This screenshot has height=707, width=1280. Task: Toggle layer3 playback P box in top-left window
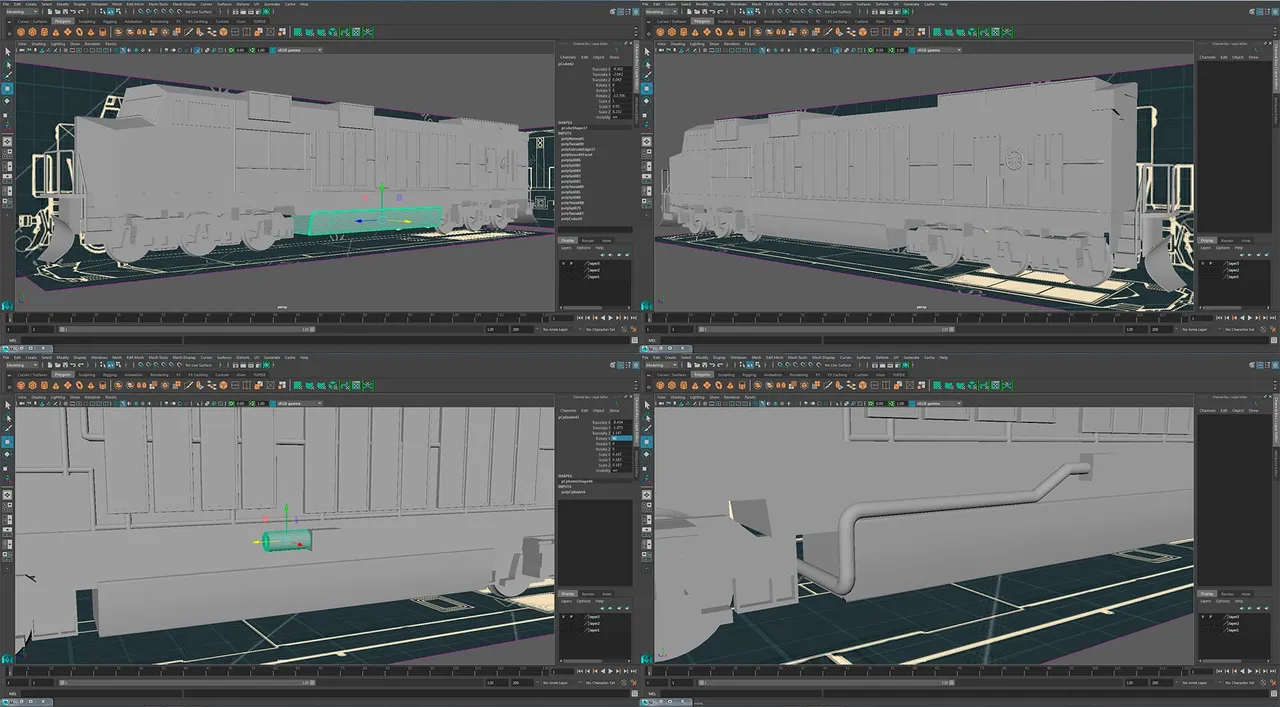click(571, 263)
